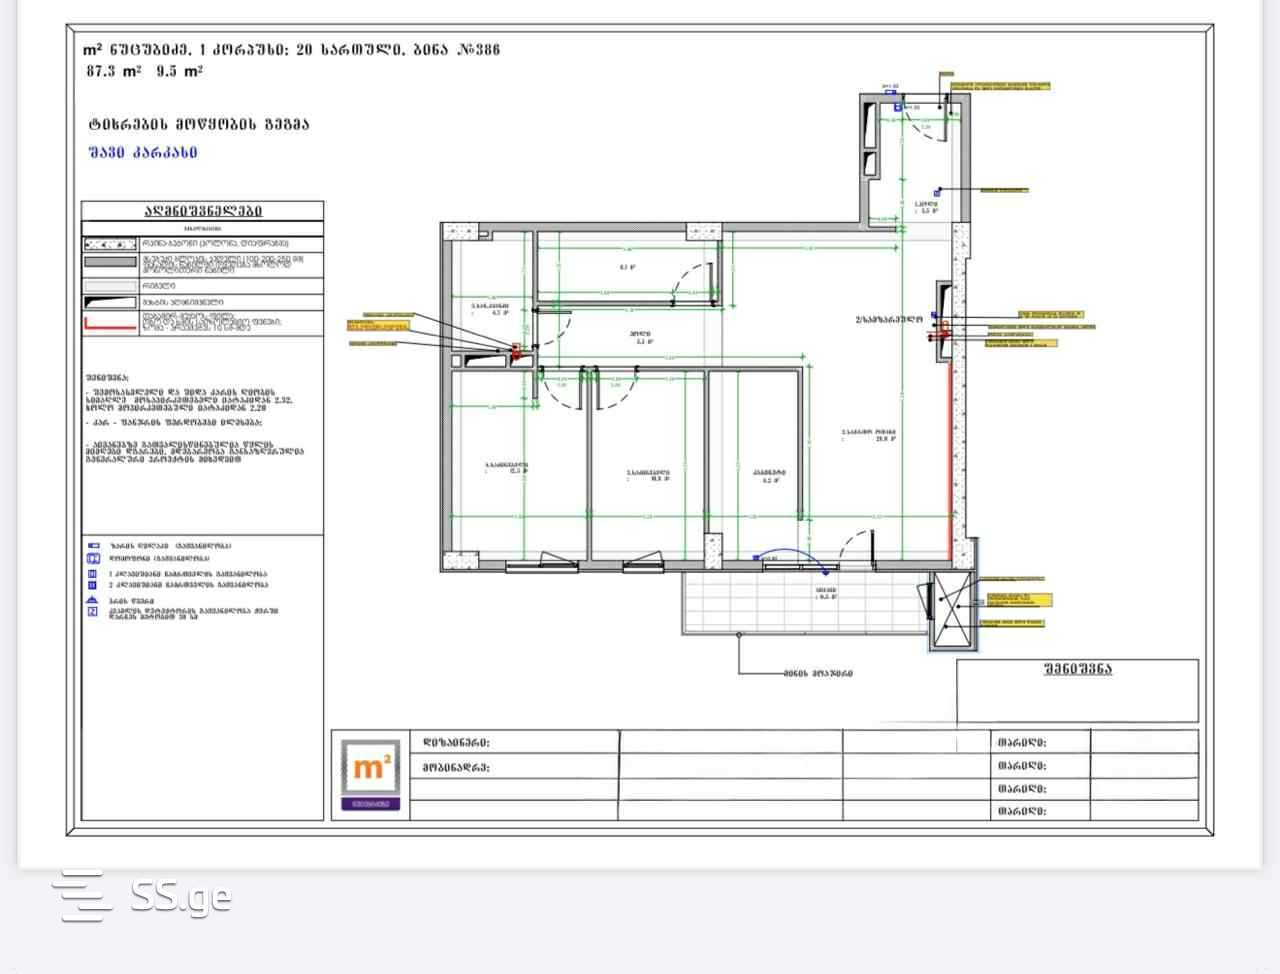
Task: Click the 87.3 m² area text in header
Action: (113, 71)
